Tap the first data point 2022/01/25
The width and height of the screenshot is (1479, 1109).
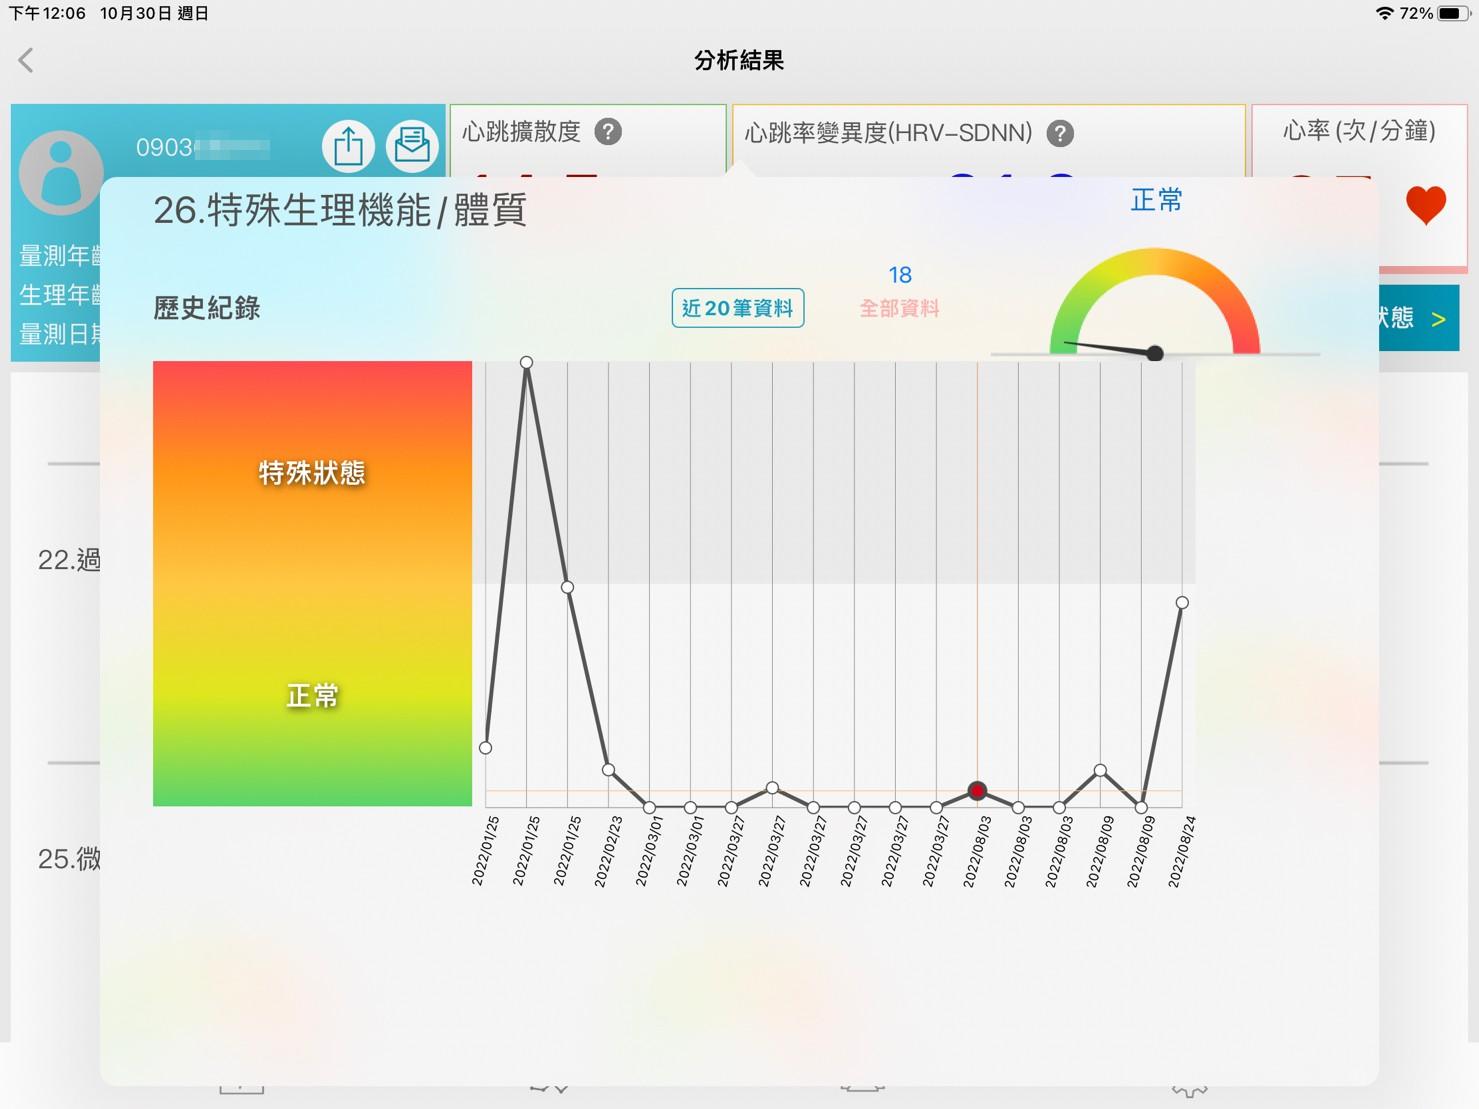[486, 748]
